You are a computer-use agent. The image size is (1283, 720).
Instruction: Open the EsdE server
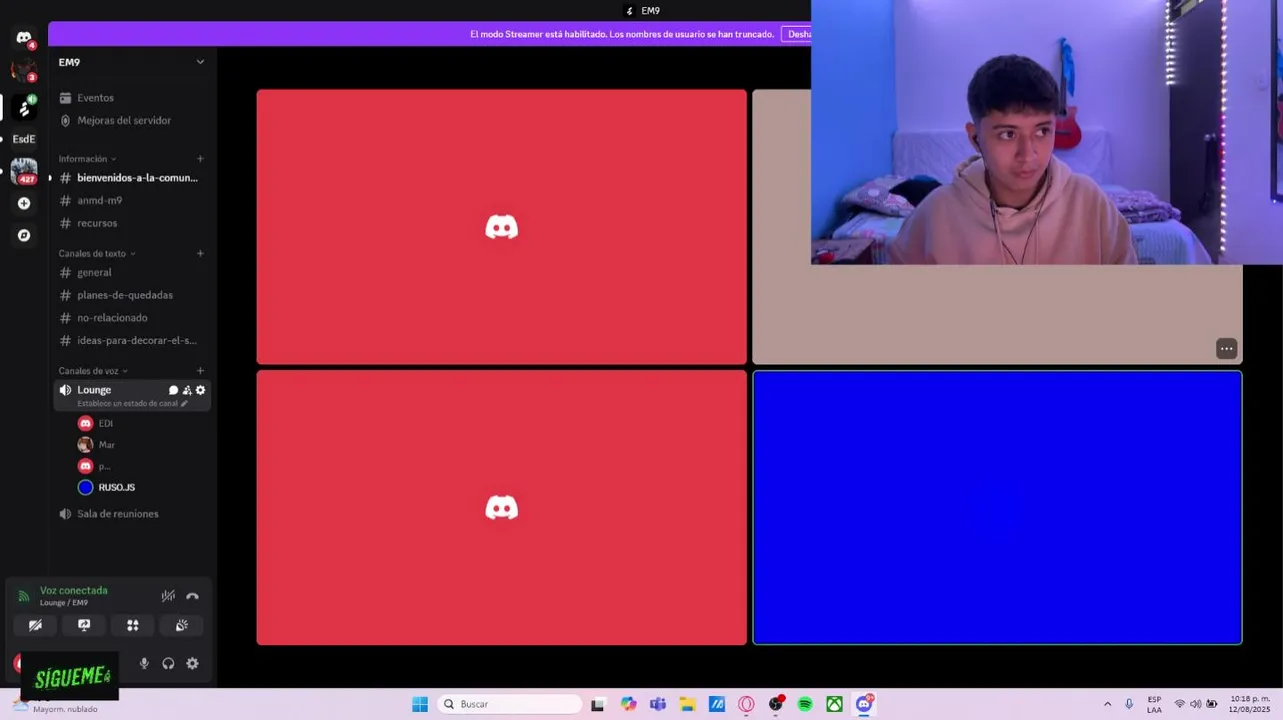pyautogui.click(x=24, y=139)
